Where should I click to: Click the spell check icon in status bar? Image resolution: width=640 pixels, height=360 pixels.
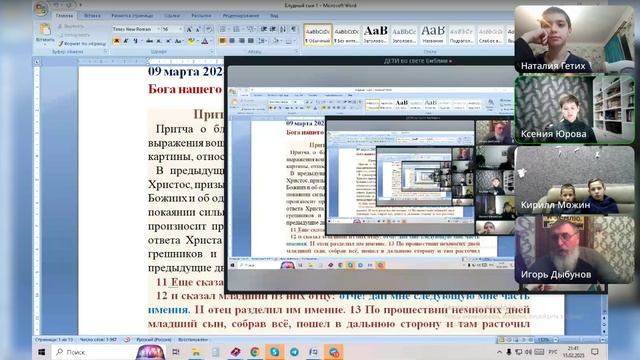[x=127, y=340]
